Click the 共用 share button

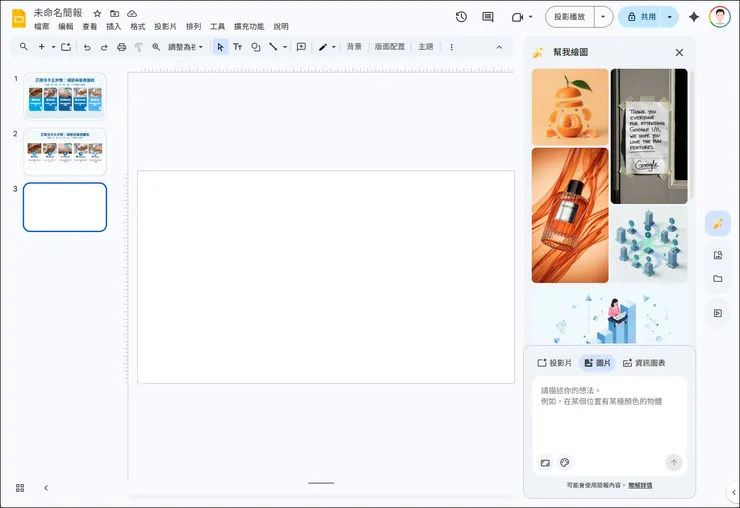tap(641, 17)
